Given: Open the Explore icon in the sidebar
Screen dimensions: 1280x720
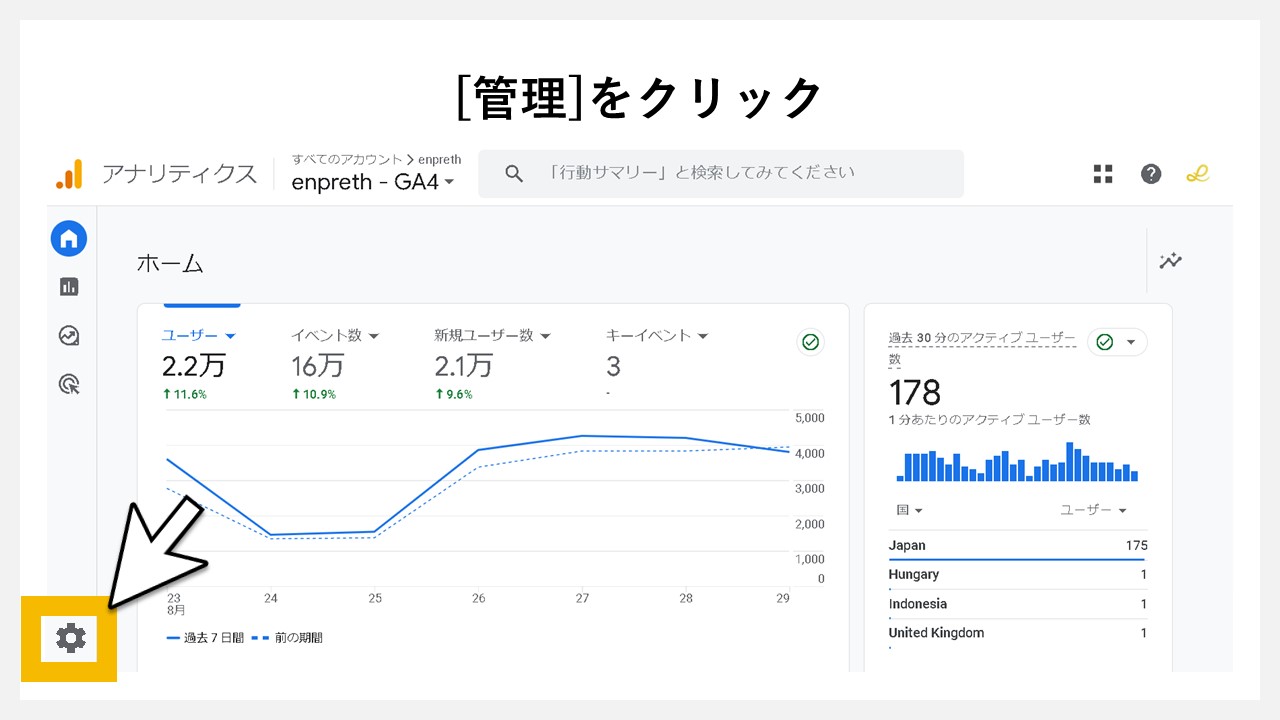Looking at the screenshot, I should click(68, 335).
